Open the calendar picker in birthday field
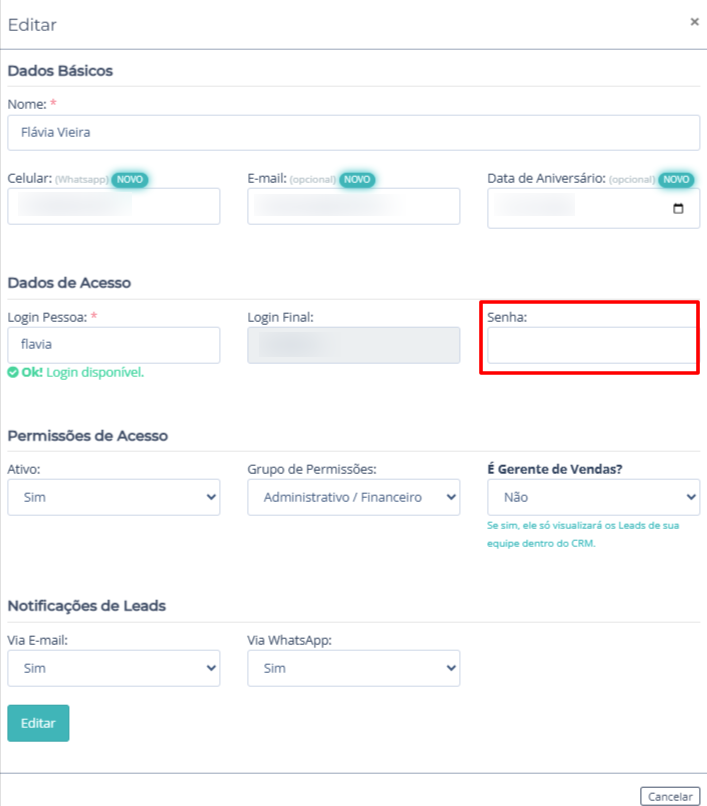Screen dimensions: 707x806 679,209
